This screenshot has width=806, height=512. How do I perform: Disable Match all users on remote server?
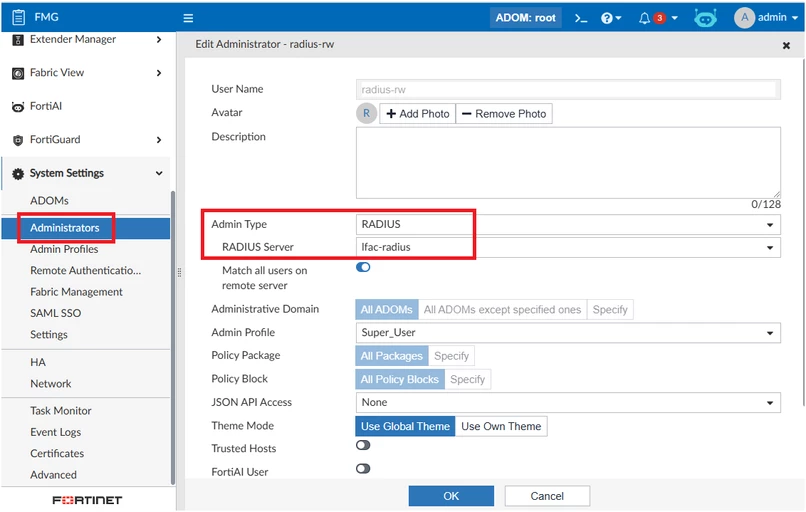pos(363,267)
